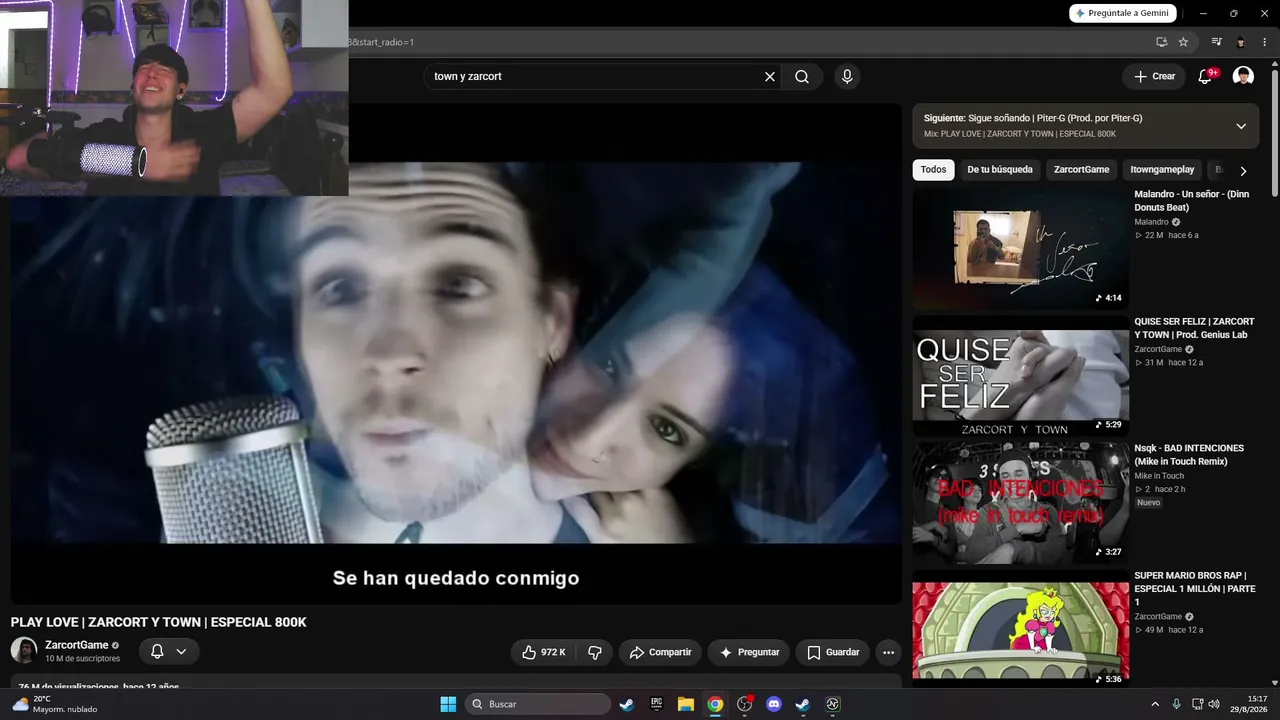Open the volume speaker tray icon
Image resolution: width=1280 pixels, height=720 pixels.
click(1214, 704)
